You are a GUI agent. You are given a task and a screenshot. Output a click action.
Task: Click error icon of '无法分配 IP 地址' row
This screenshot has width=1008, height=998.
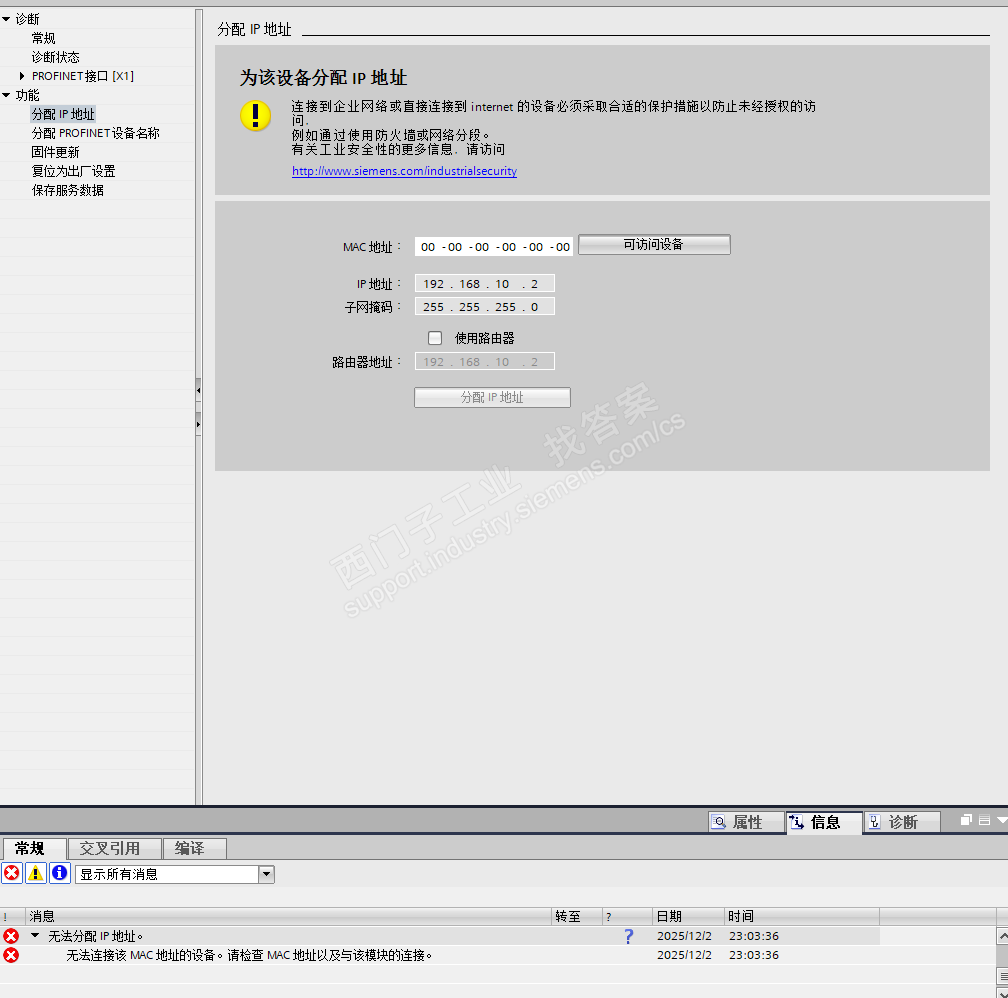tap(11, 936)
